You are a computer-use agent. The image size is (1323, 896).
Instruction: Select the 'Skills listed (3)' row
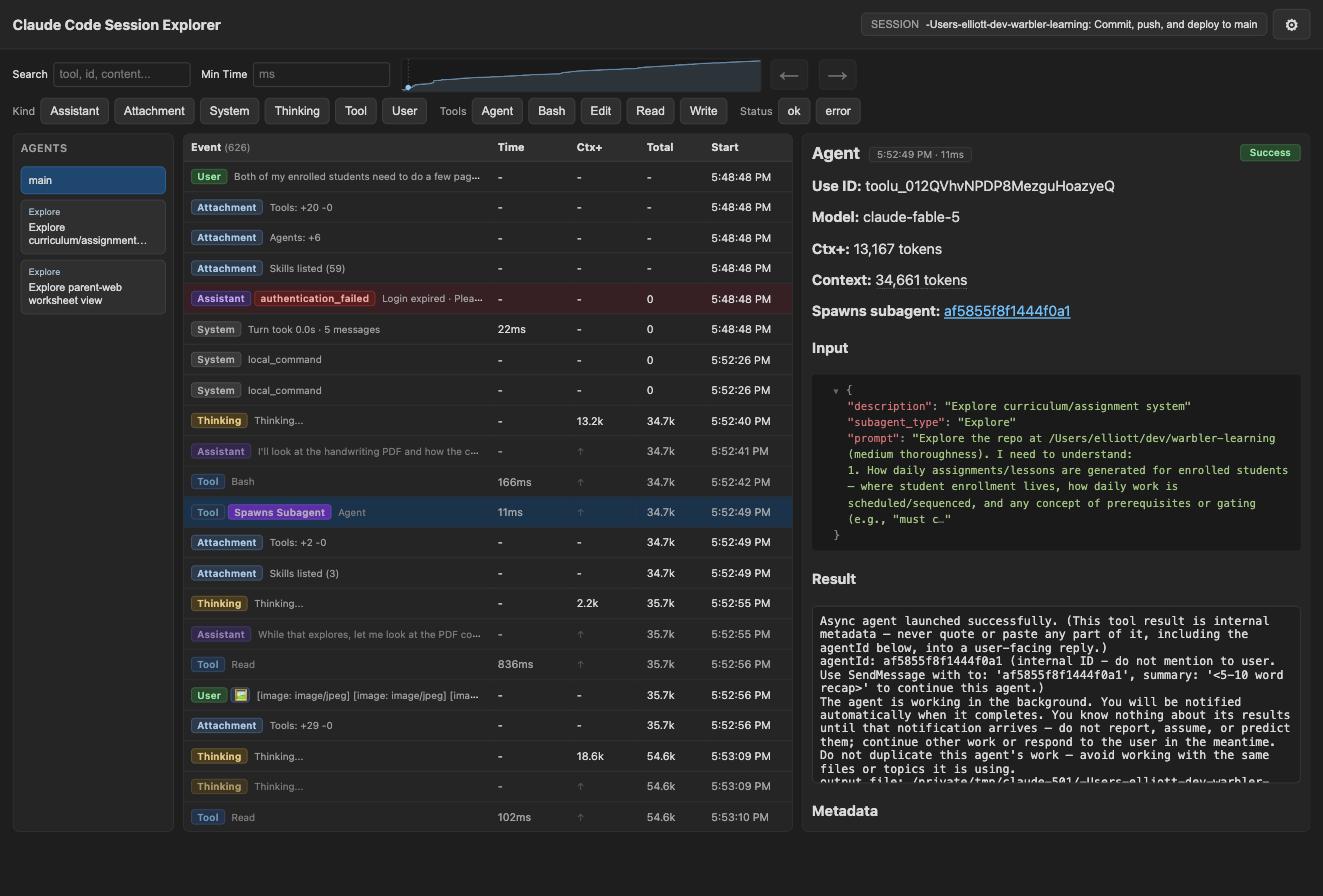tap(487, 573)
